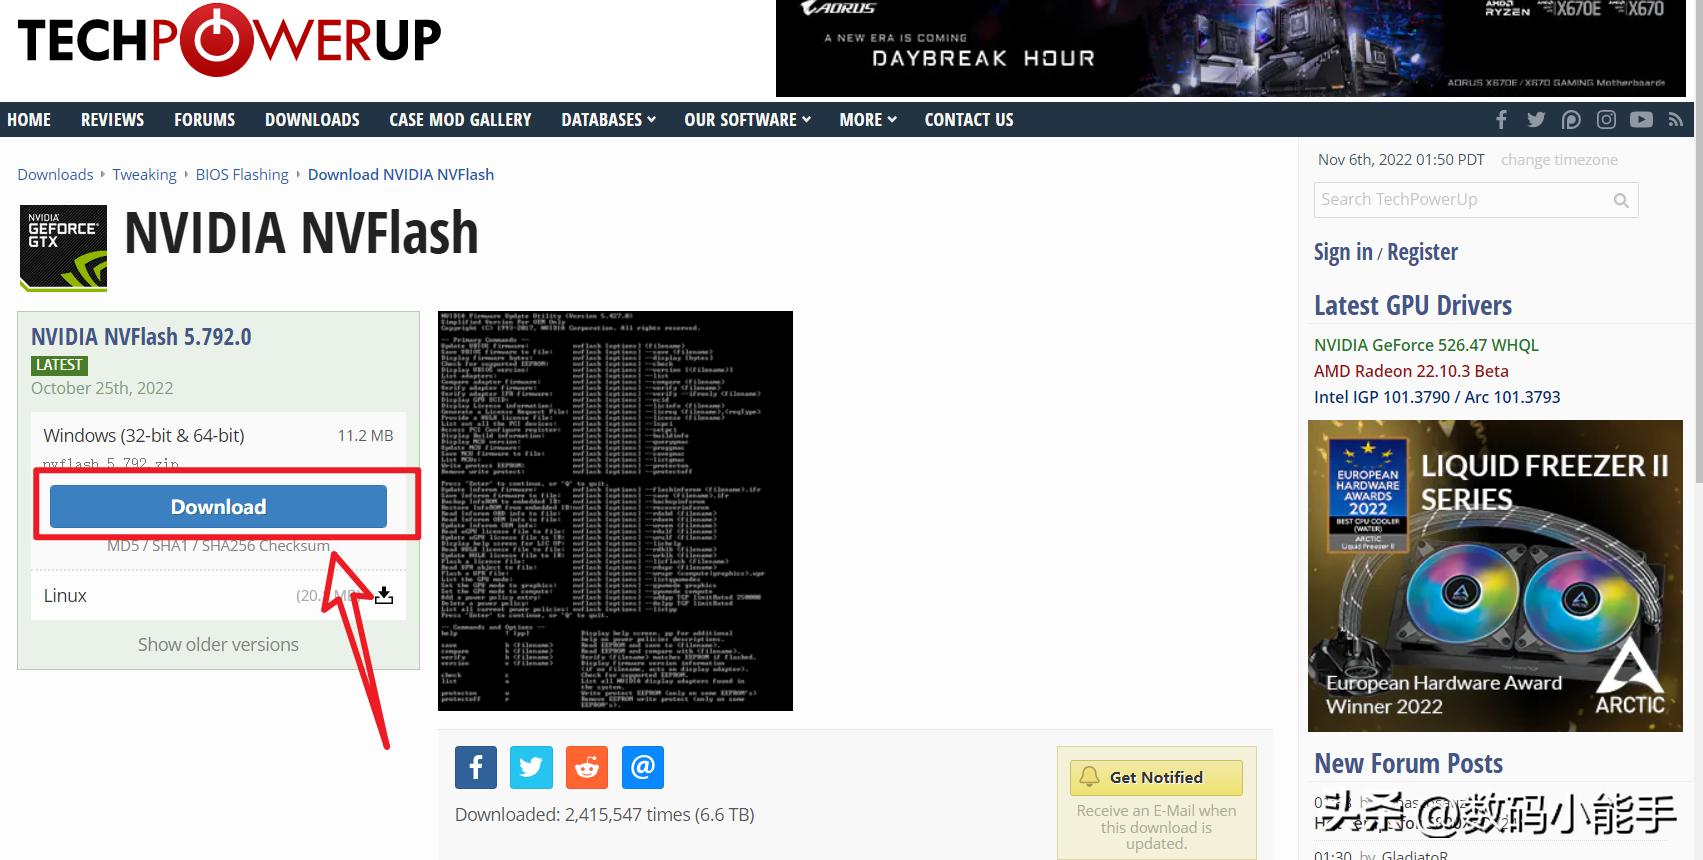Open the Downloads breadcrumb link
1703x860 pixels.
pyautogui.click(x=55, y=175)
